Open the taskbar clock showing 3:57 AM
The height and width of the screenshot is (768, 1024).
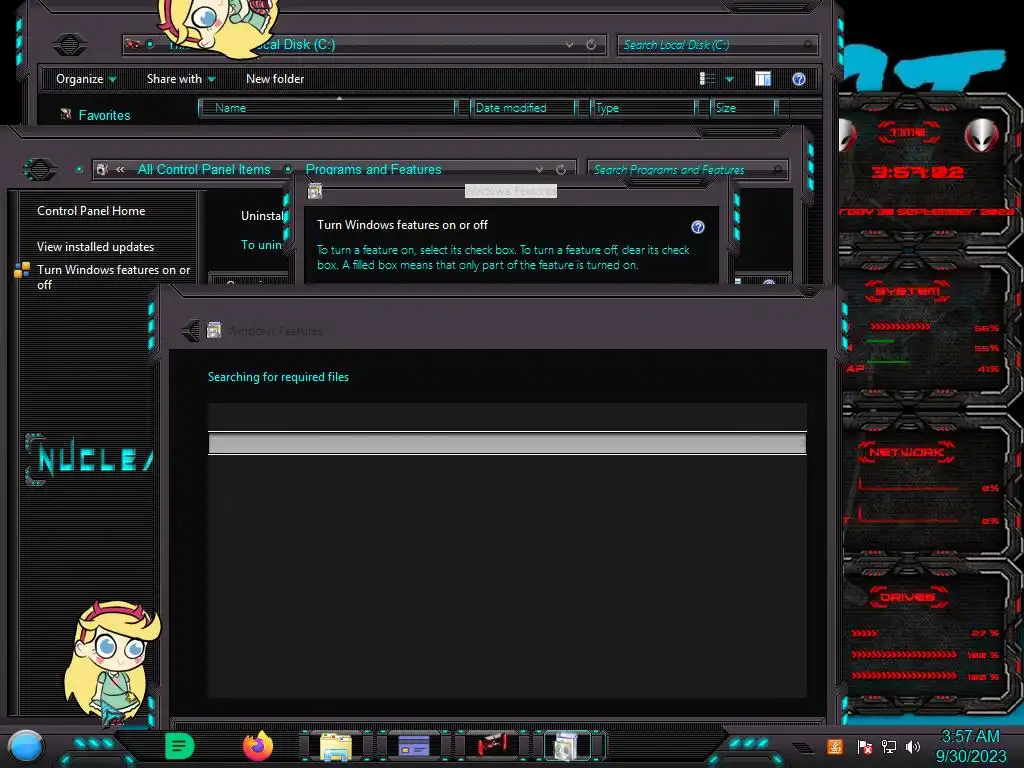point(970,746)
